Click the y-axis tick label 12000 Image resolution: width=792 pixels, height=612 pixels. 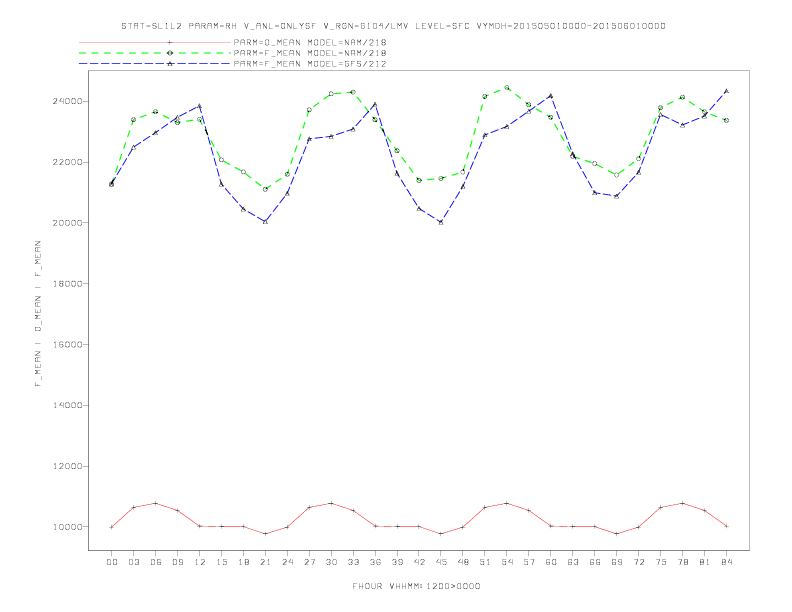coord(67,466)
